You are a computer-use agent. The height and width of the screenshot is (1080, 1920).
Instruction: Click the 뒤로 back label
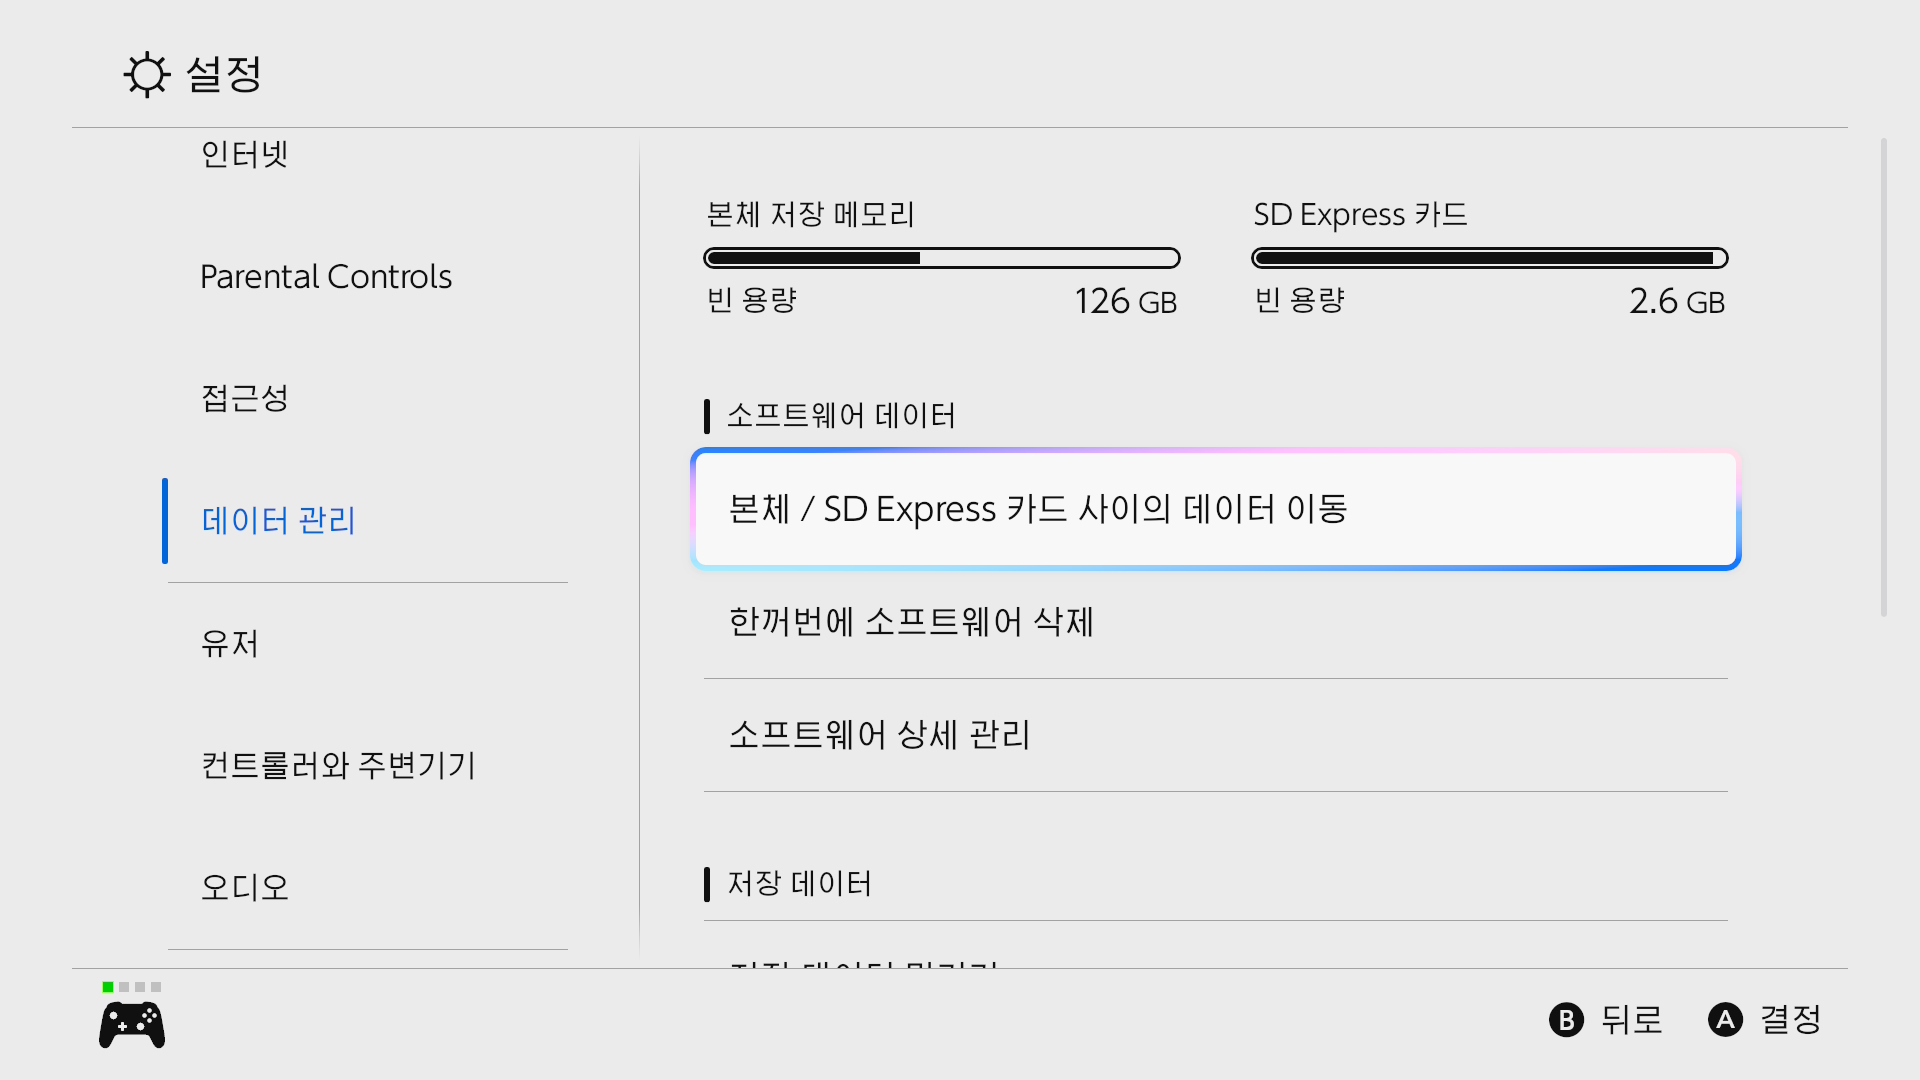(1631, 1020)
